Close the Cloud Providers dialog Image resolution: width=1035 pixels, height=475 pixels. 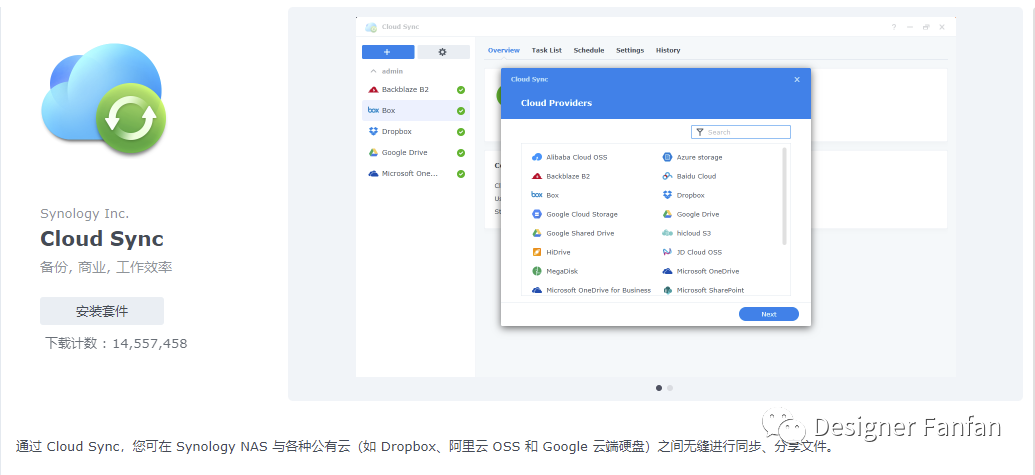pyautogui.click(x=797, y=80)
